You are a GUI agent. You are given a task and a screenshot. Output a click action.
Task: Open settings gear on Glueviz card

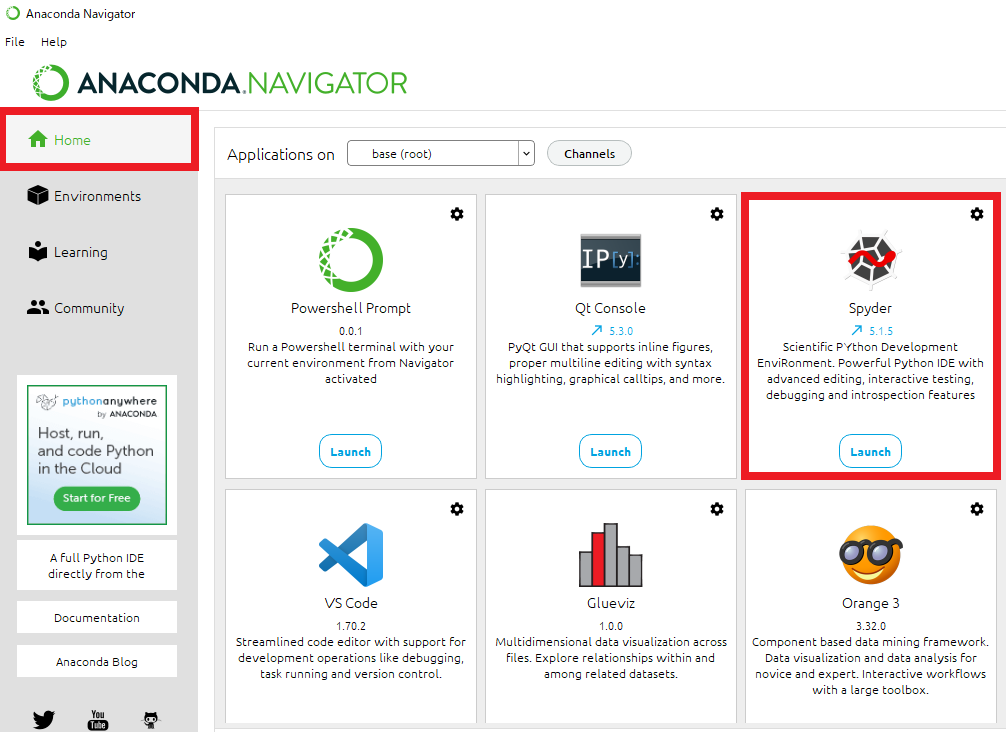tap(717, 509)
